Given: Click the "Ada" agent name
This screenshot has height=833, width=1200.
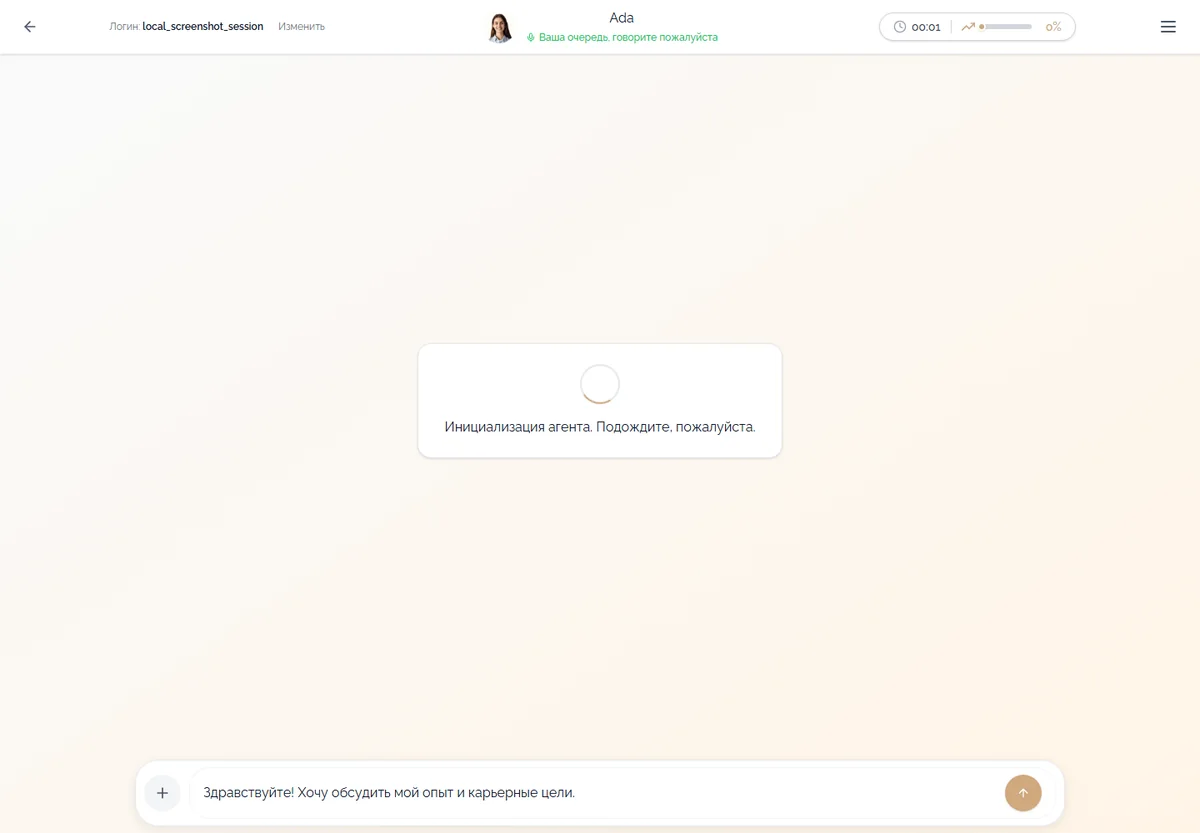Looking at the screenshot, I should 622,18.
